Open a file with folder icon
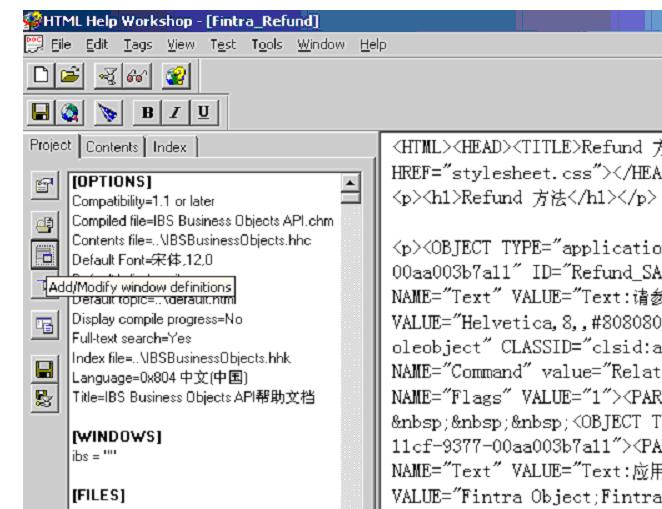Screen dimensions: 662x509 [70, 76]
